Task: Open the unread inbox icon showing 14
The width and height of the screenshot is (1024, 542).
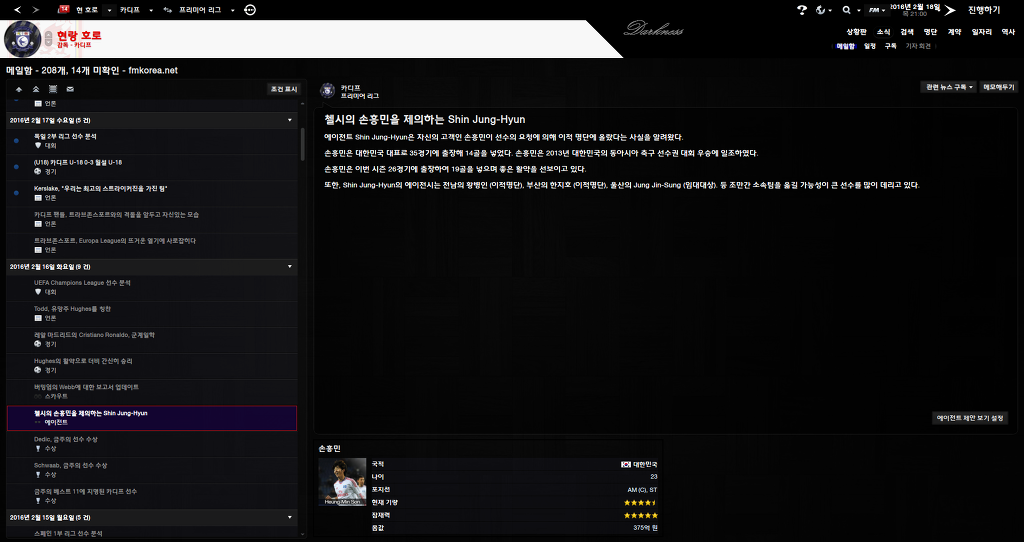Action: [63, 9]
